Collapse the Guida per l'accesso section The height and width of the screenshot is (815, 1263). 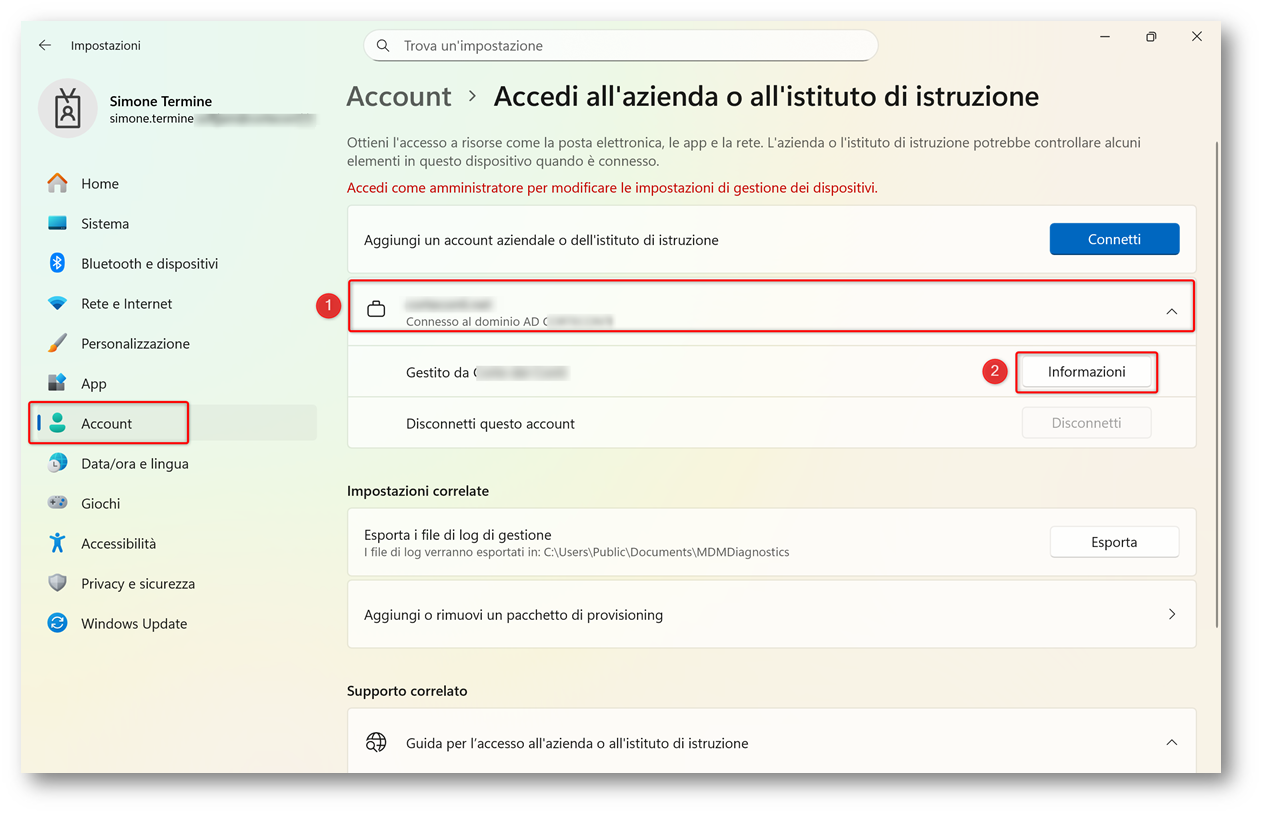(1171, 743)
